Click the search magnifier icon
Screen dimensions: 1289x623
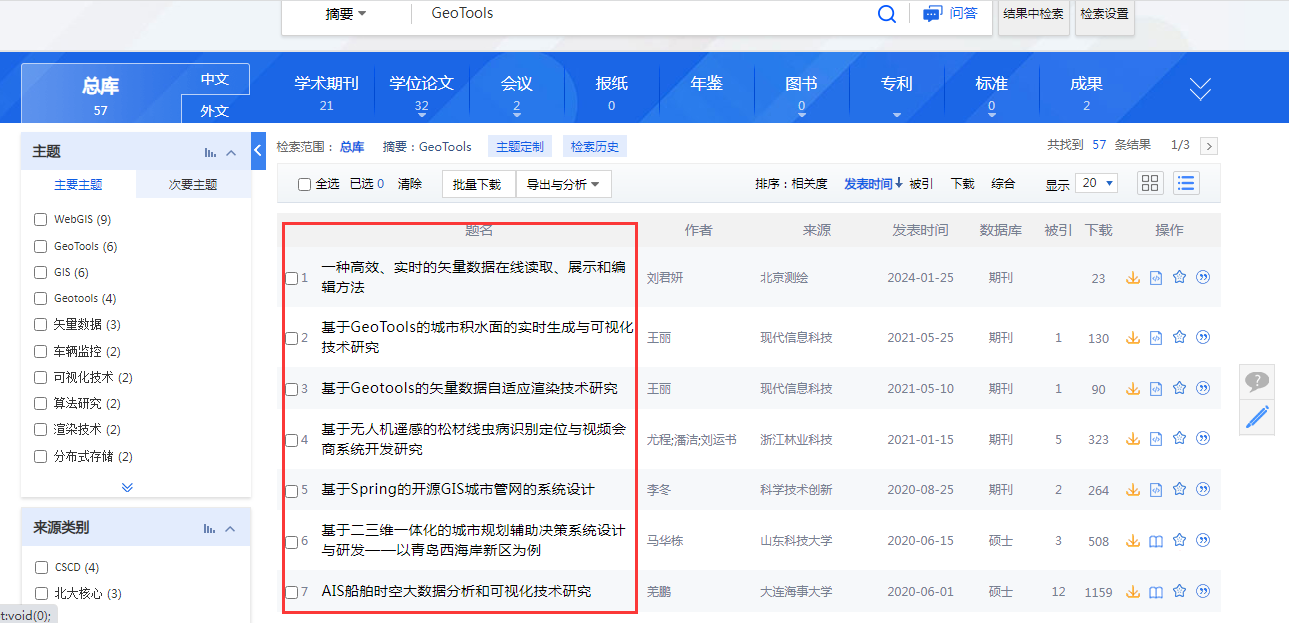(x=886, y=13)
